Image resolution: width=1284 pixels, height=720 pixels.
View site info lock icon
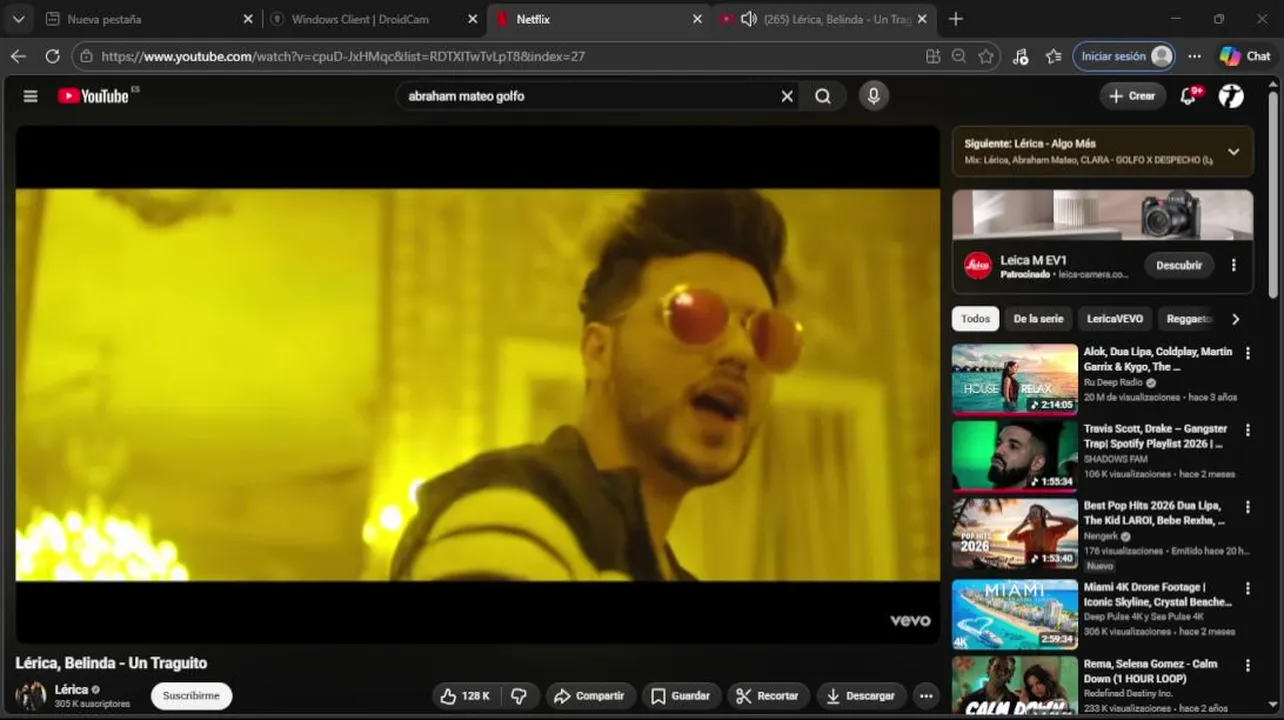(86, 56)
